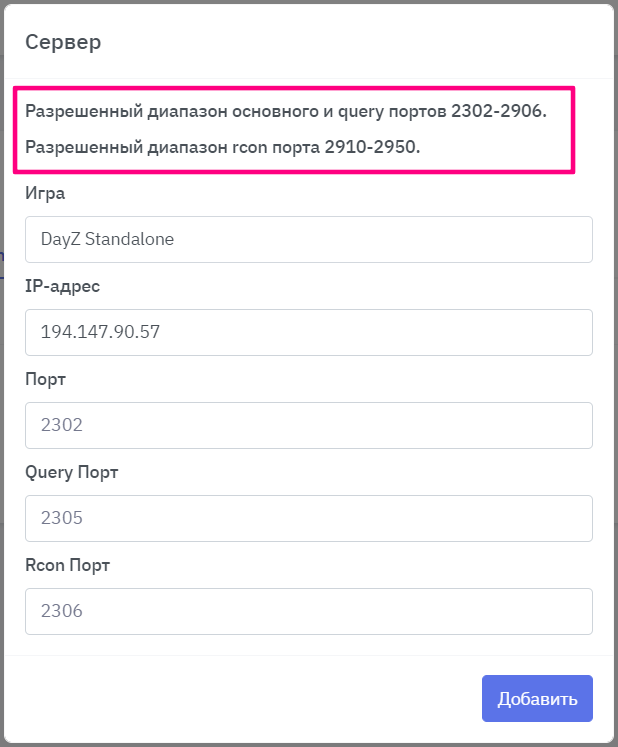The image size is (618, 747).
Task: Click the Query Порт label text
Action: point(72,472)
